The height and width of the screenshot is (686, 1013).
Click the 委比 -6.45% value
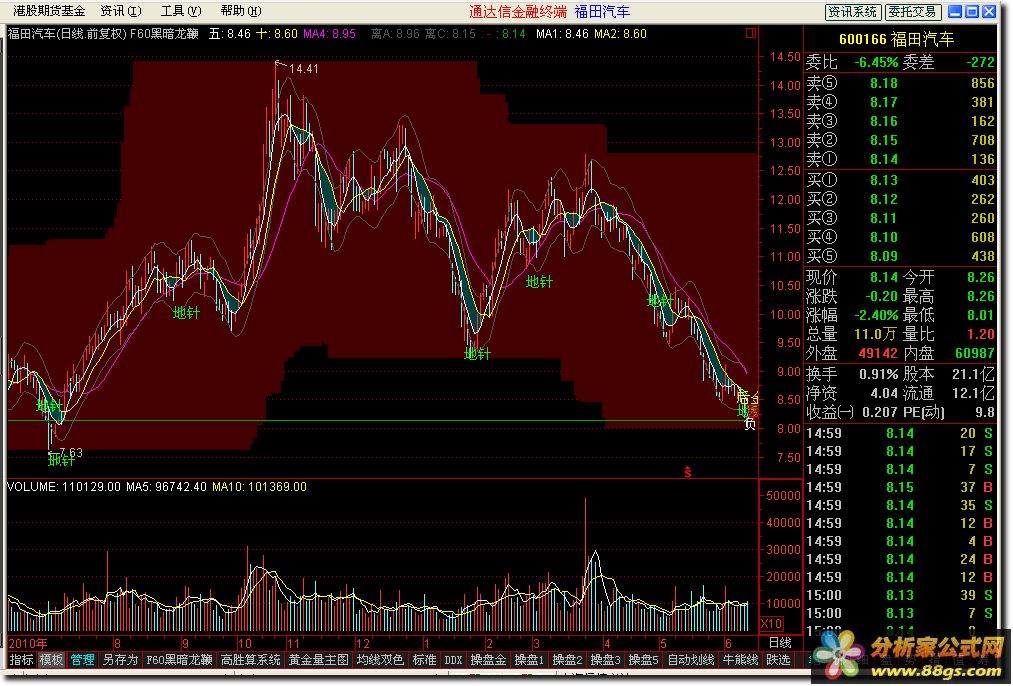point(876,63)
